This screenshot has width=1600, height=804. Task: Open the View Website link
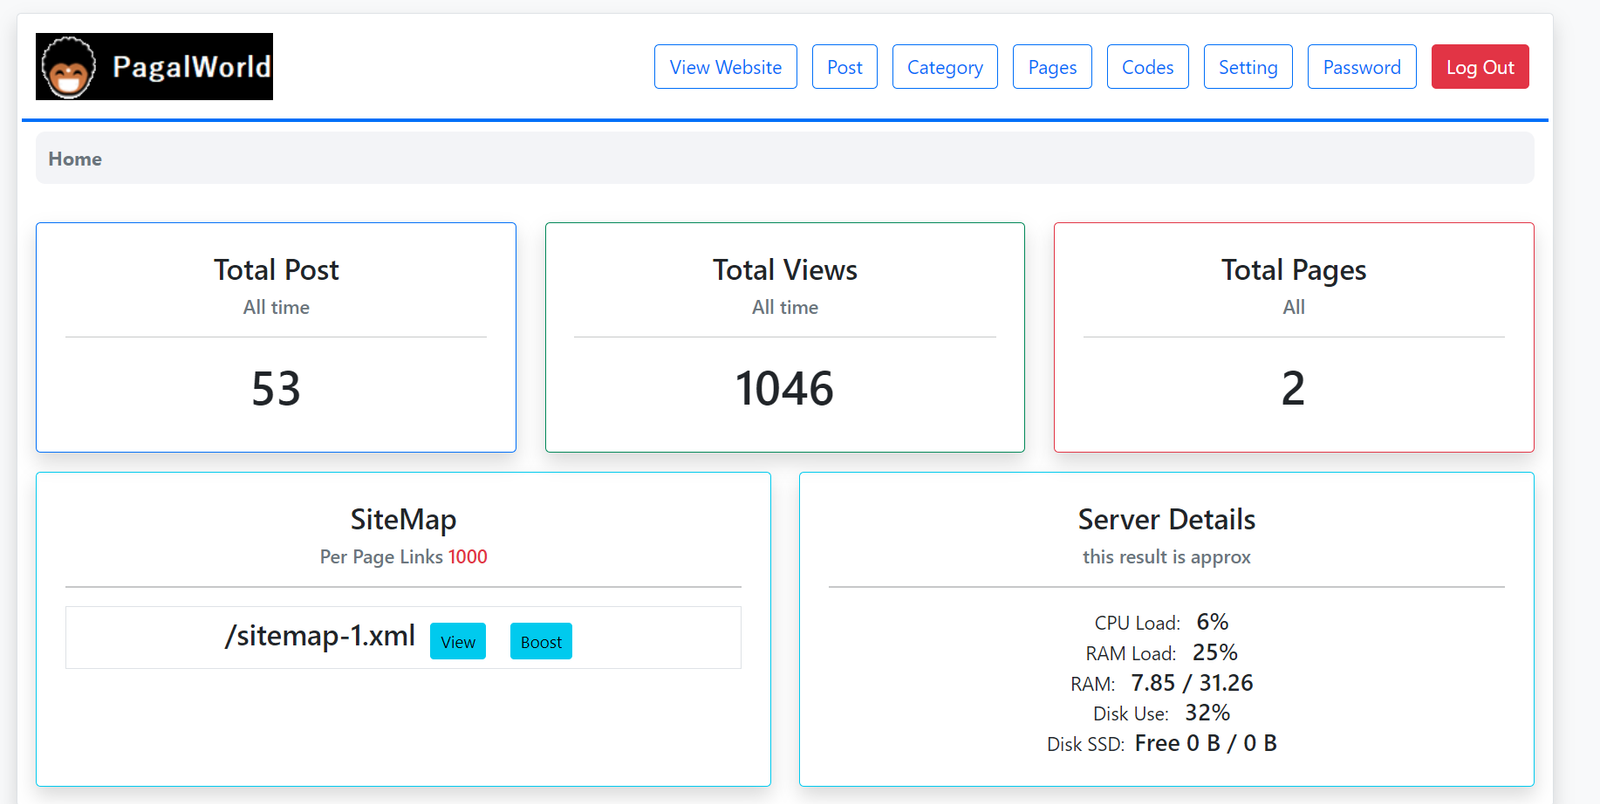tap(725, 67)
